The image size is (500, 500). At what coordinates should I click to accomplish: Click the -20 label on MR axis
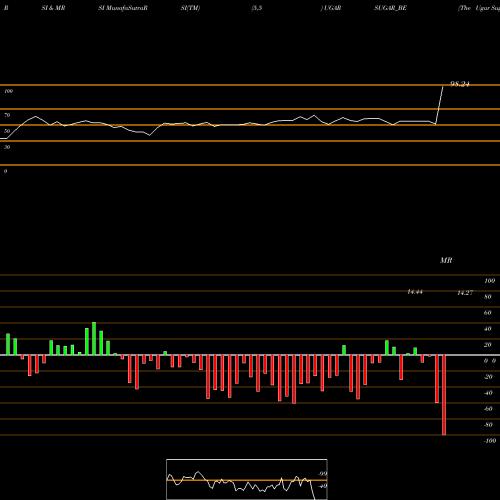point(488,377)
